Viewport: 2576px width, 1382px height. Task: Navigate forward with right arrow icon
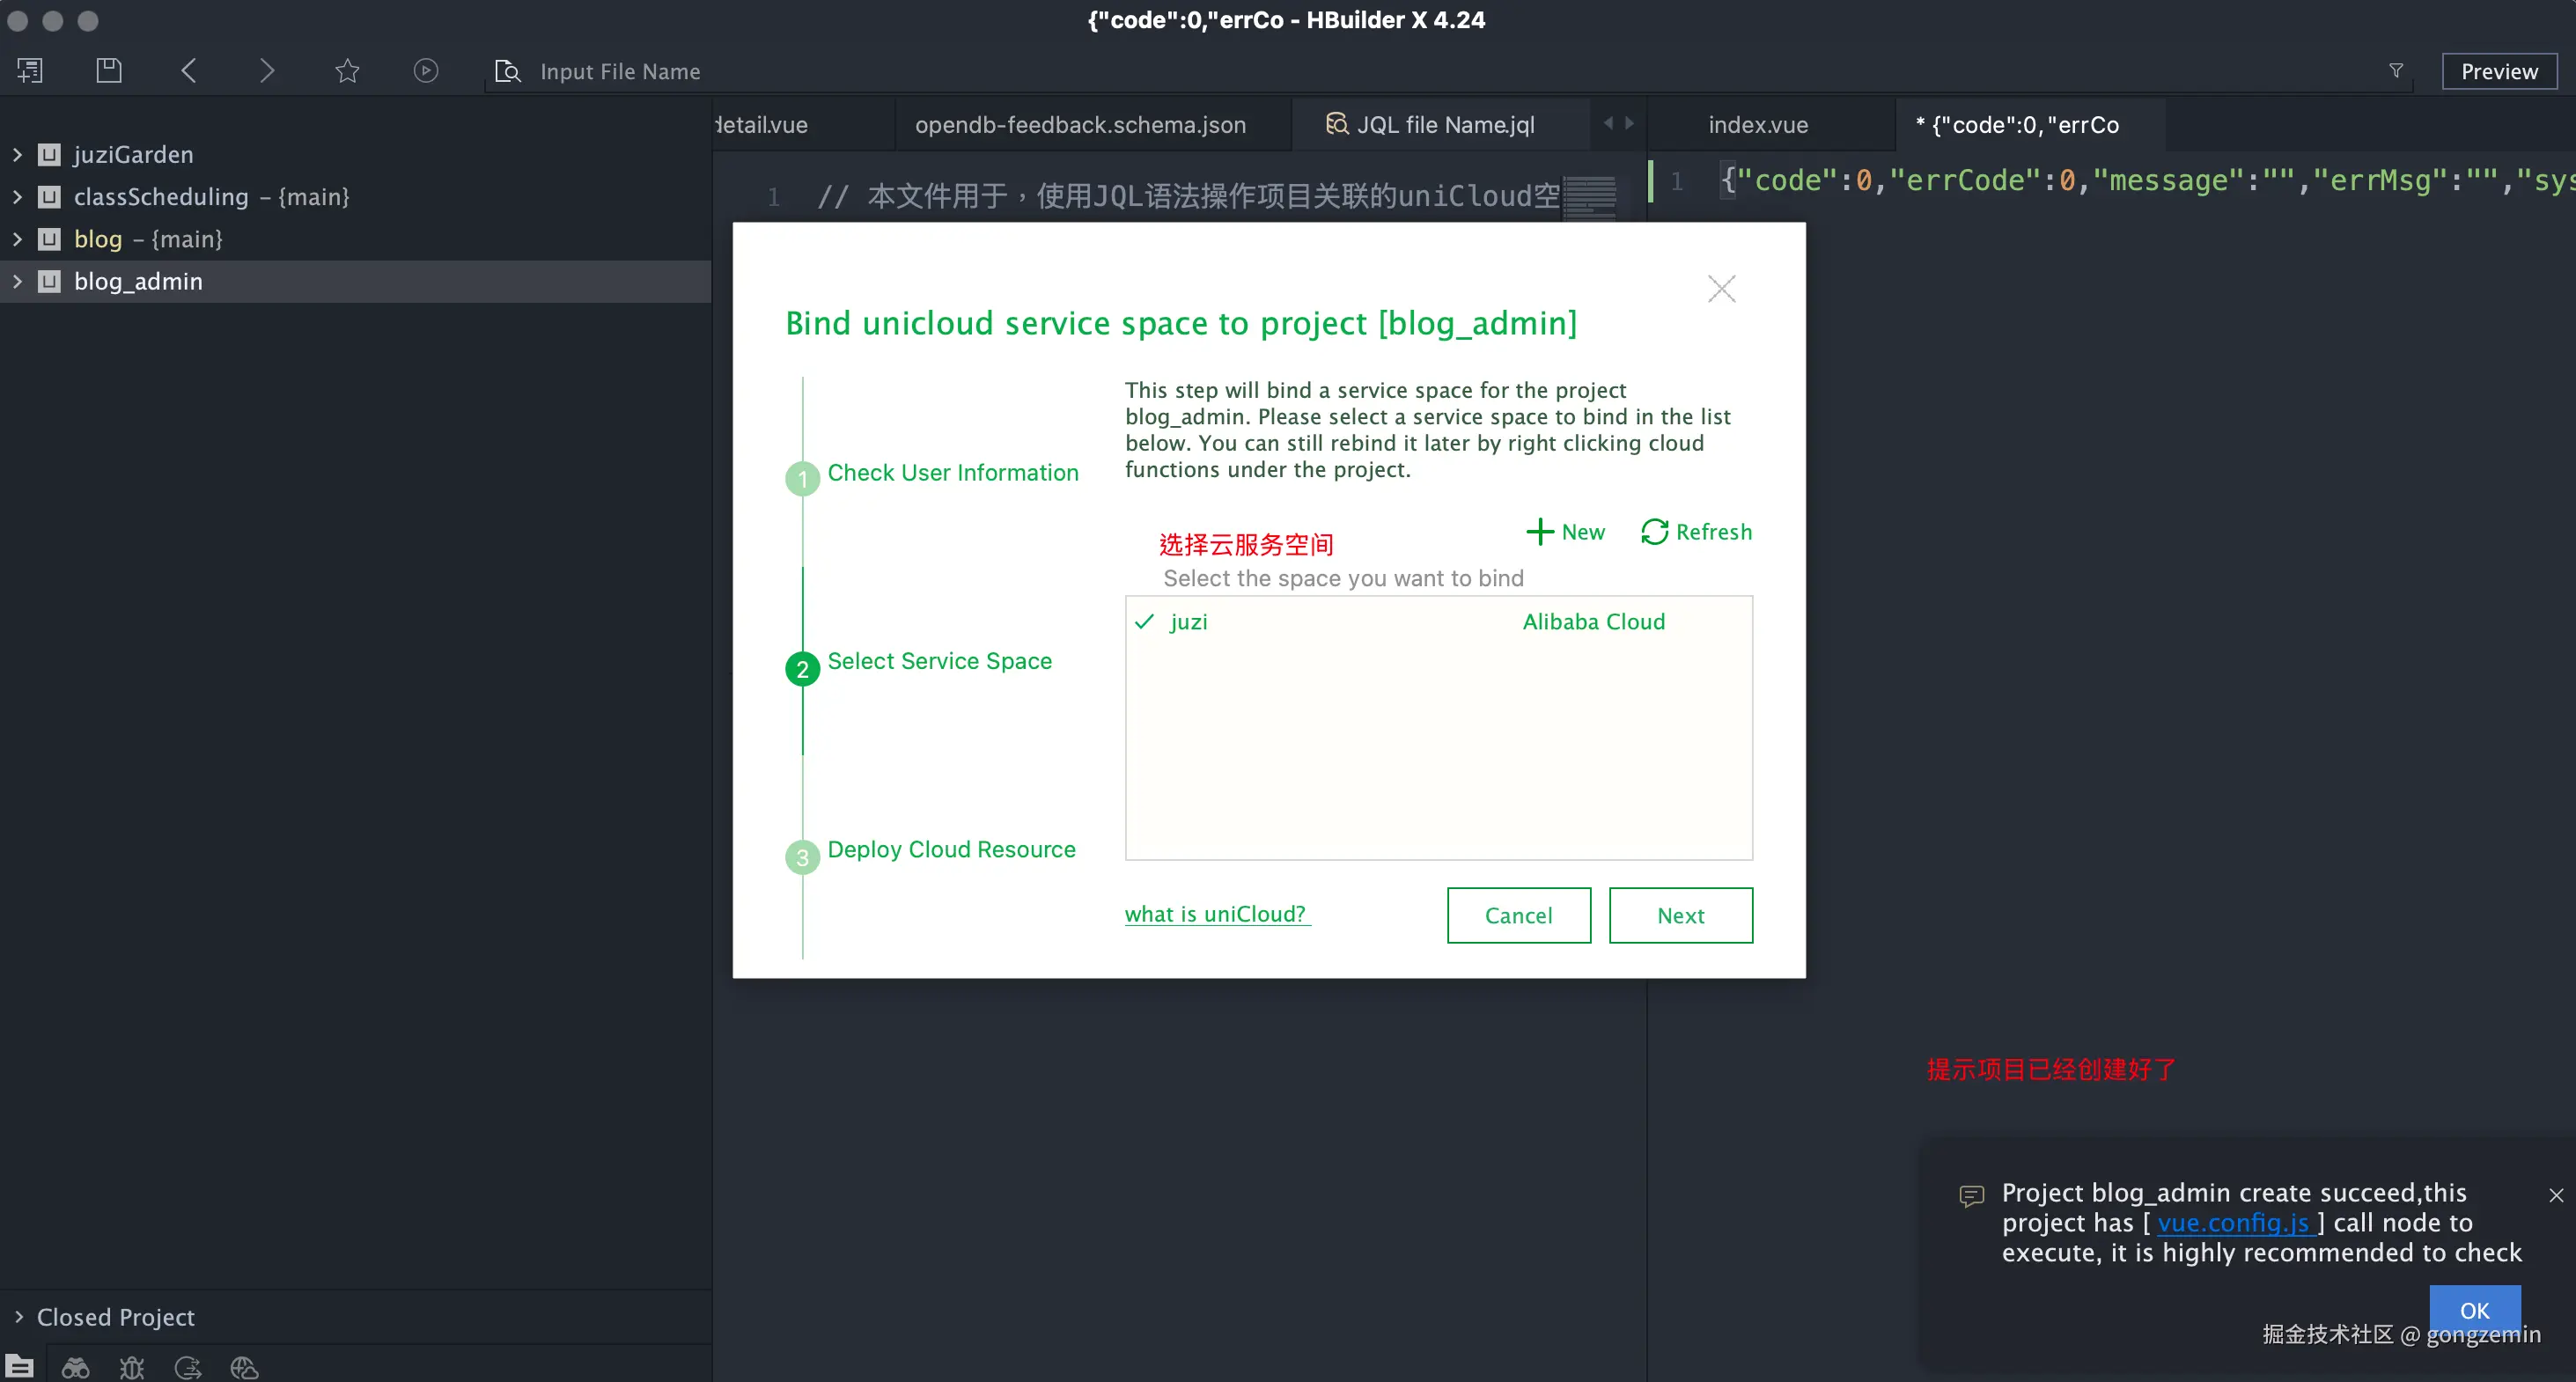click(x=266, y=71)
